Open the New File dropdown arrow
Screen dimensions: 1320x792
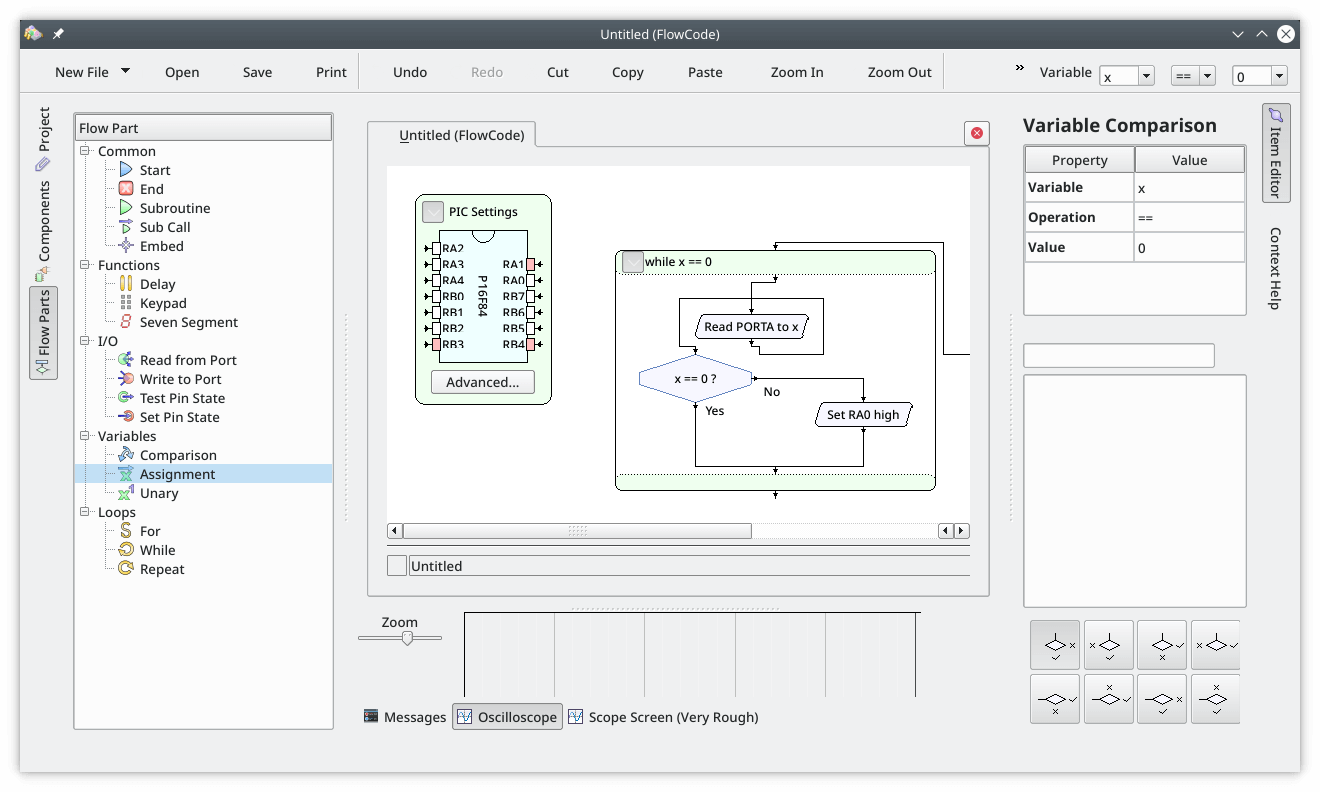click(124, 71)
